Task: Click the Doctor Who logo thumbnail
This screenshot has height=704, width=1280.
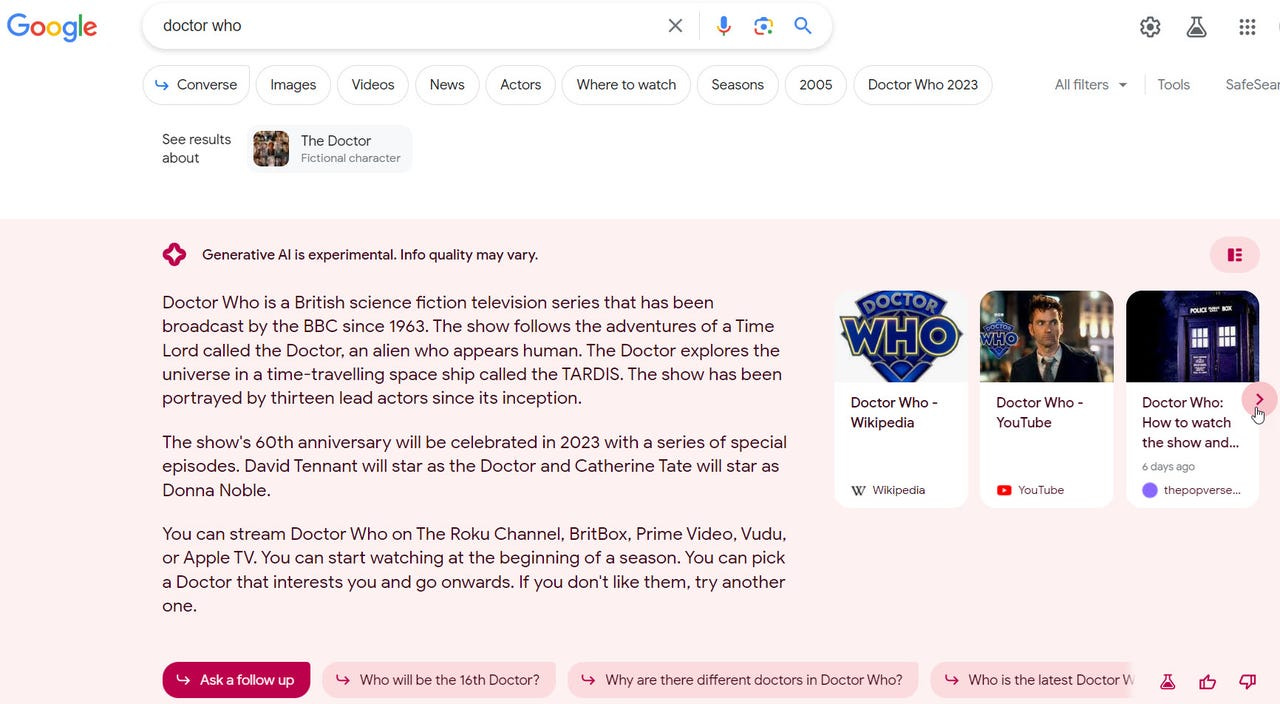Action: click(x=901, y=336)
